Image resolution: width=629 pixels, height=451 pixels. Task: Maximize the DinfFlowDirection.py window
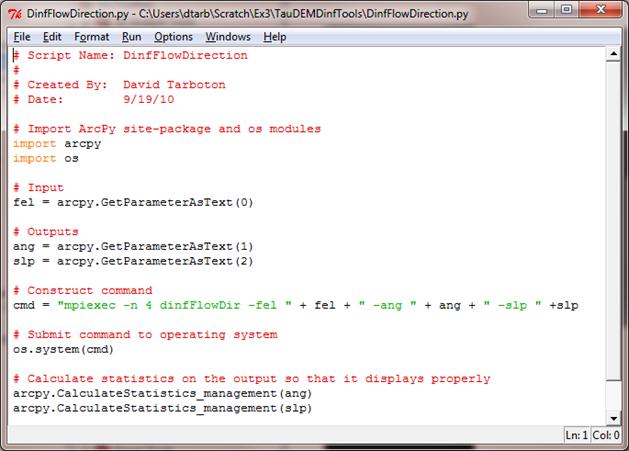[x=566, y=10]
